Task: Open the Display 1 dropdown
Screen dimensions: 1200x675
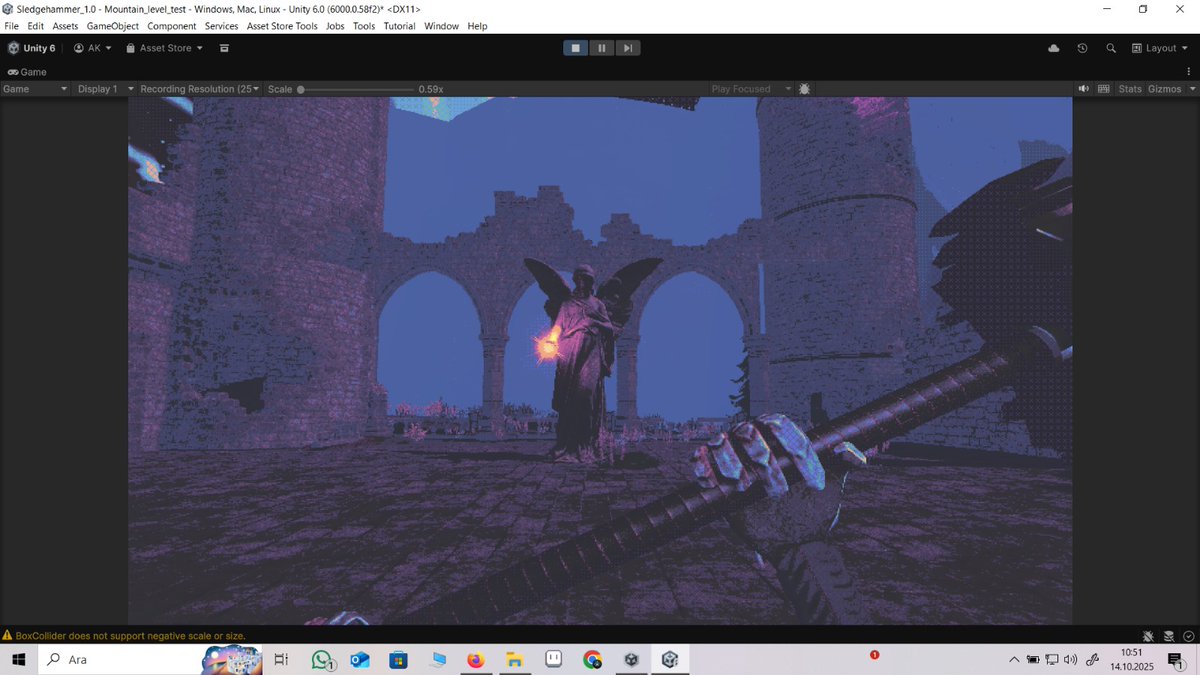Action: pyautogui.click(x=103, y=88)
